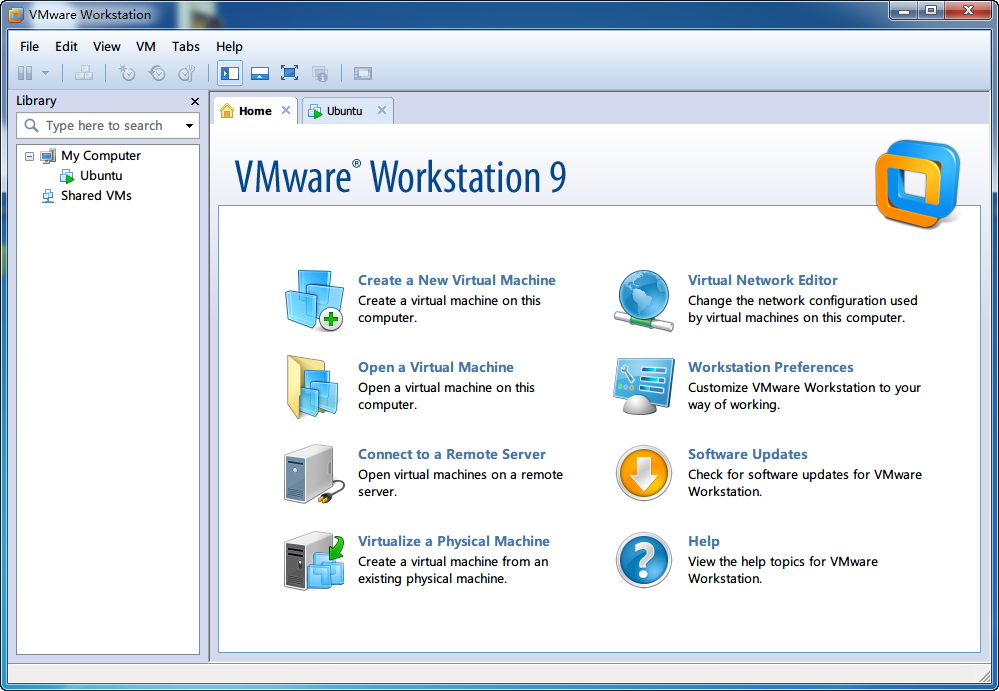Close the Ubuntu tab

[x=382, y=110]
